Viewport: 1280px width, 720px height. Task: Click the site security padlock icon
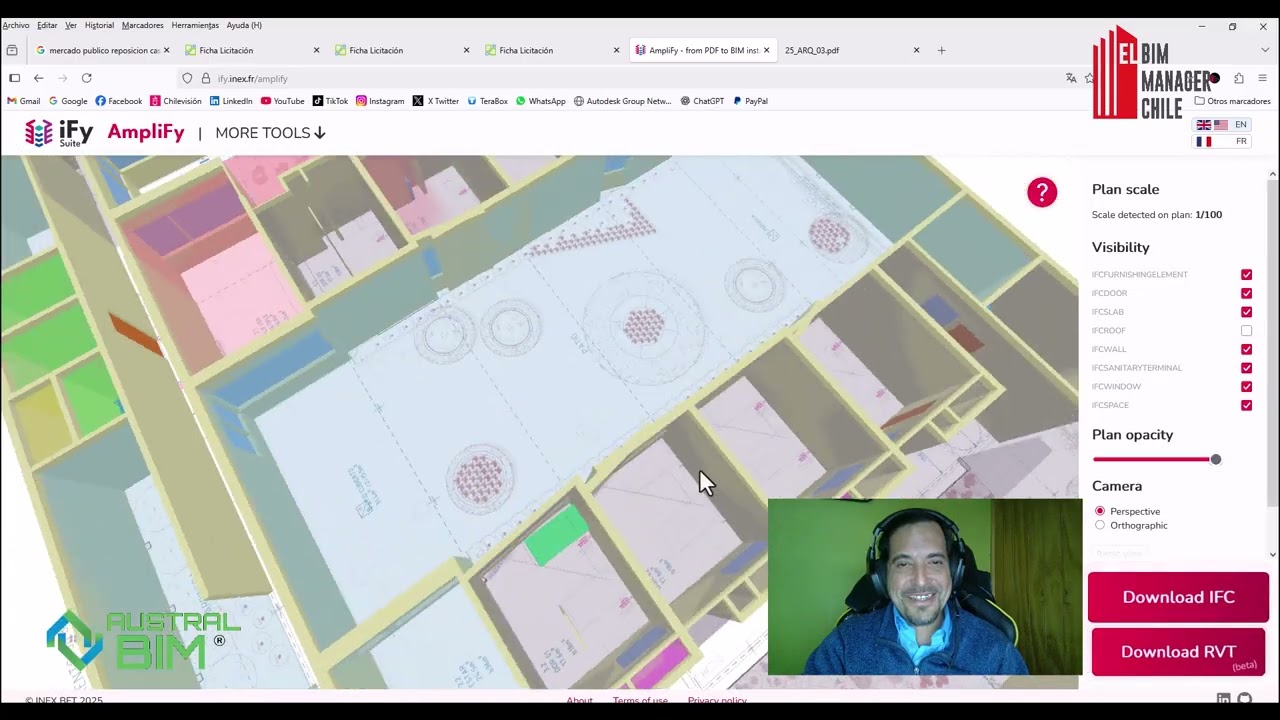tap(205, 78)
